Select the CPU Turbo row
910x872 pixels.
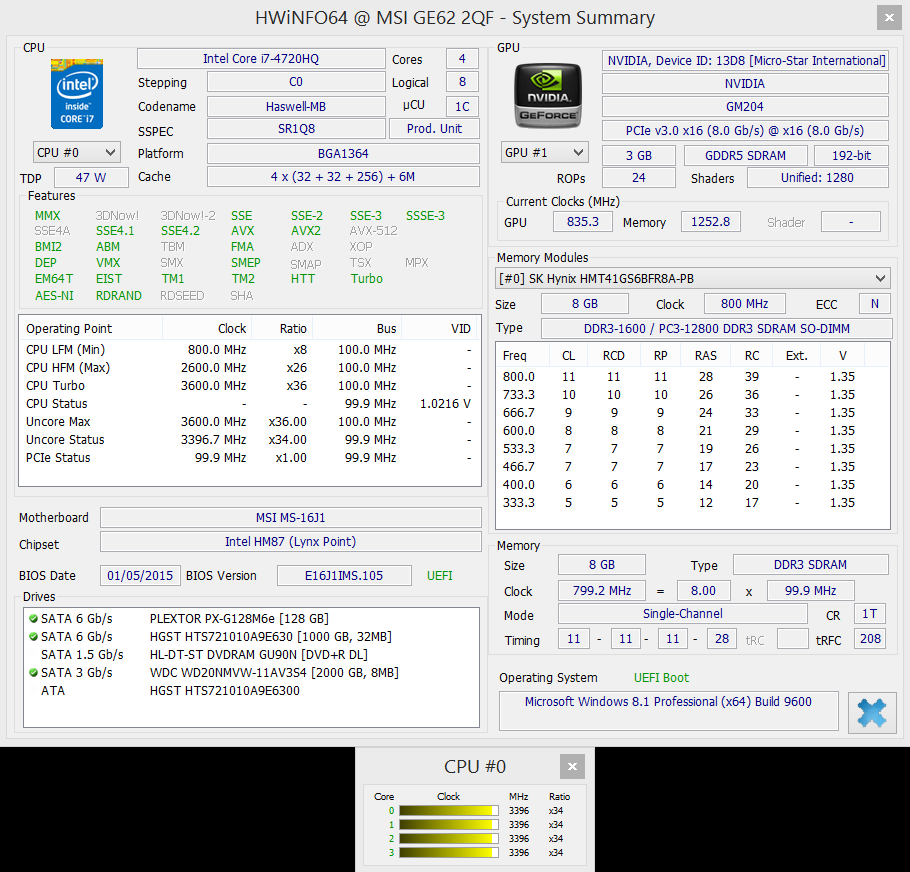250,386
